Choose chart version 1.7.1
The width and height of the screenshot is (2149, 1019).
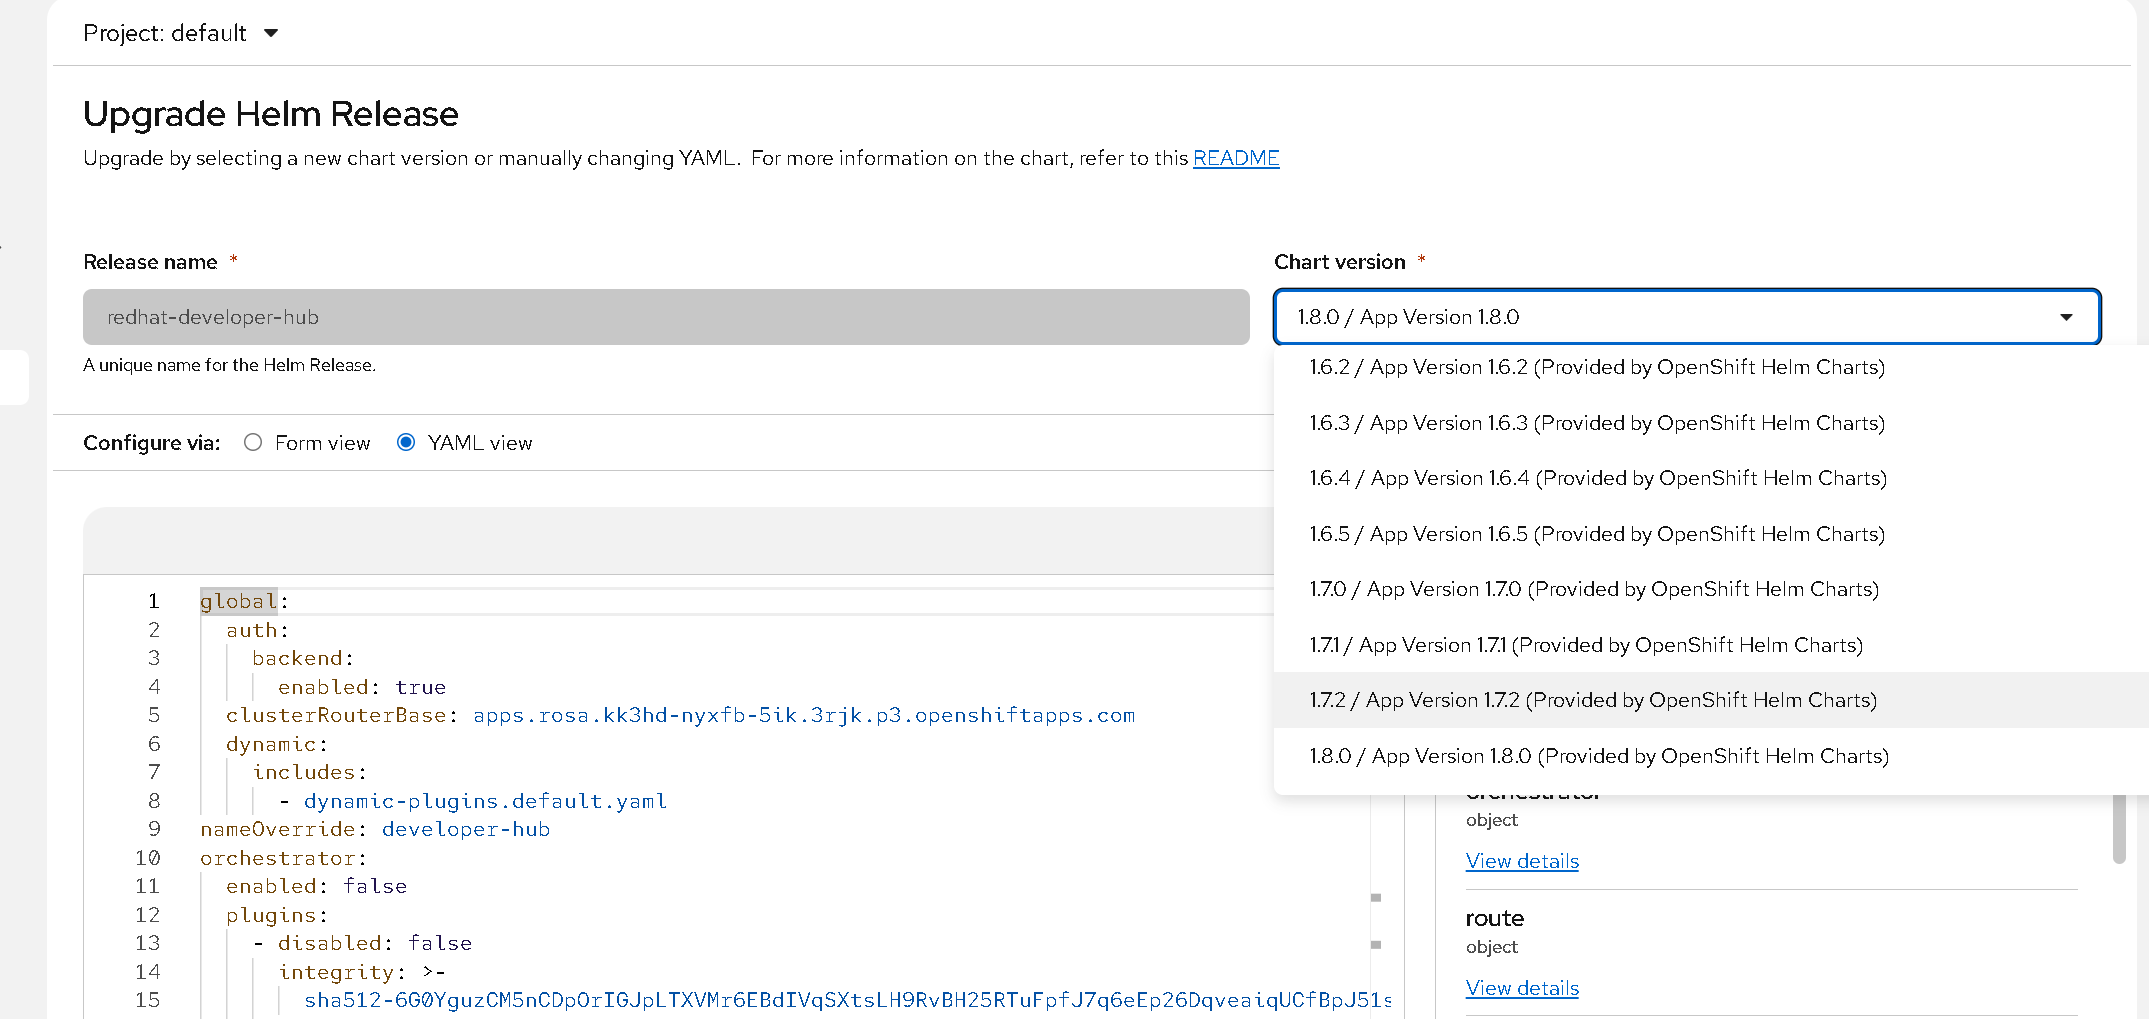click(x=1585, y=645)
